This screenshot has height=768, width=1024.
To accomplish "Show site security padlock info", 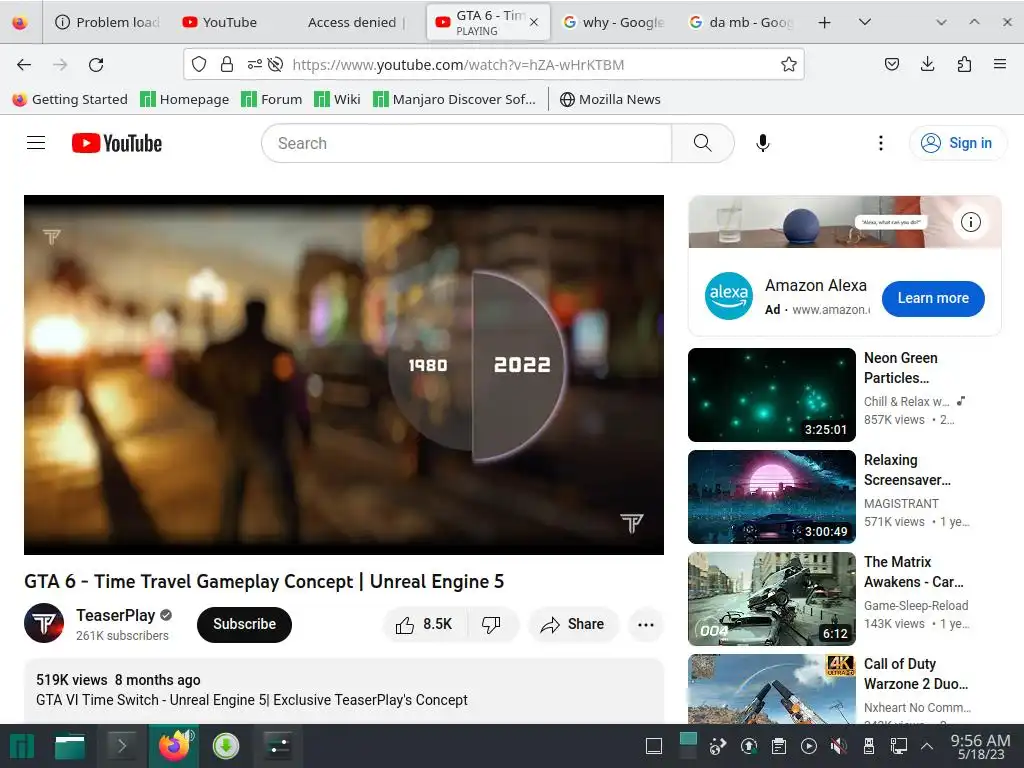I will click(x=227, y=65).
